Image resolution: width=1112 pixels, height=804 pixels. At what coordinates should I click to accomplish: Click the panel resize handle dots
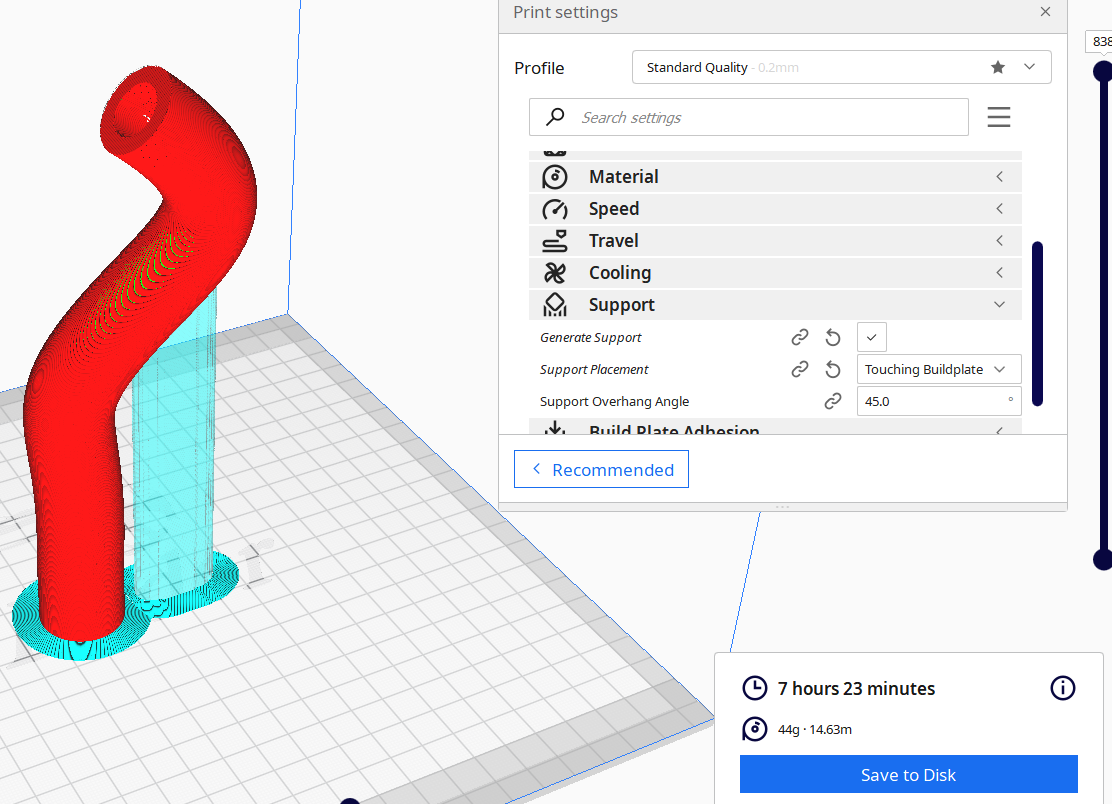(x=783, y=507)
